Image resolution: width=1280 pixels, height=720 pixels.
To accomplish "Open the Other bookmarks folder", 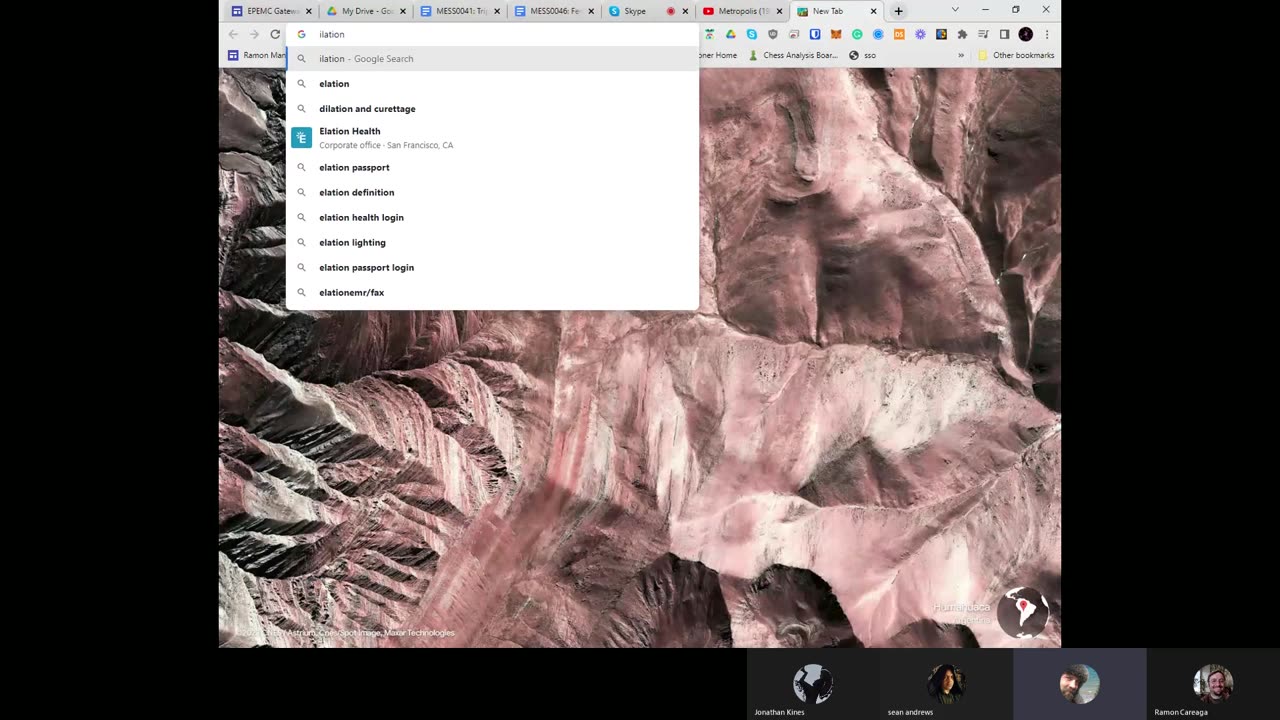I will [x=1016, y=55].
